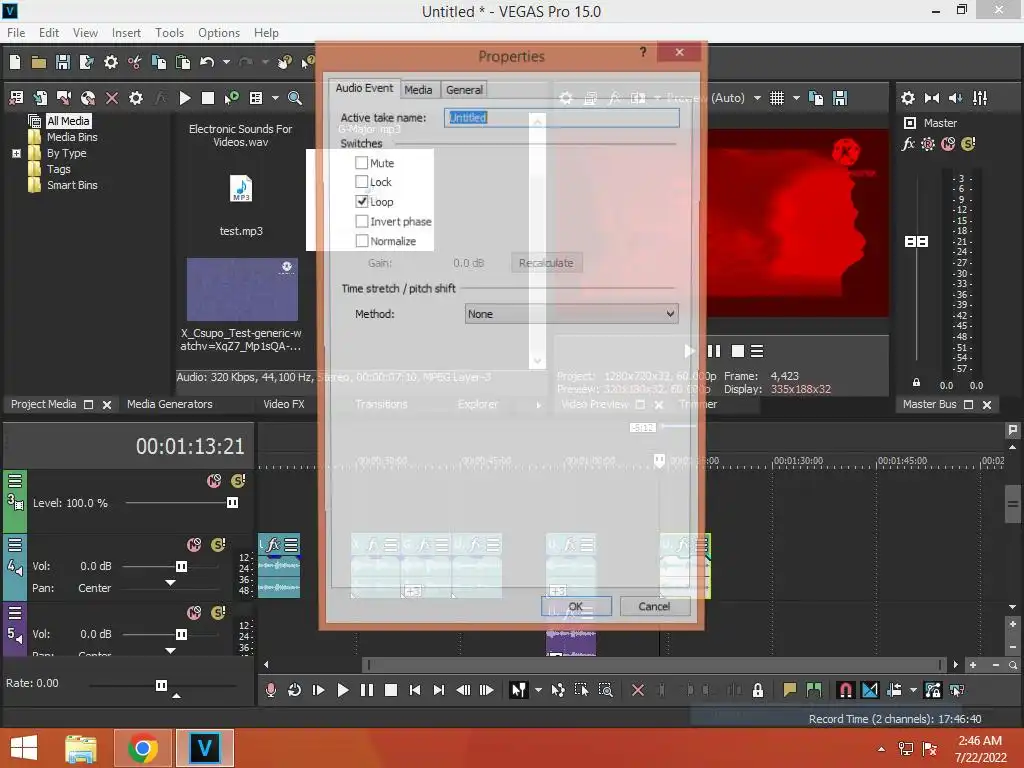The height and width of the screenshot is (768, 1024).
Task: Undo the last action with the curved arrow
Action: [x=207, y=62]
